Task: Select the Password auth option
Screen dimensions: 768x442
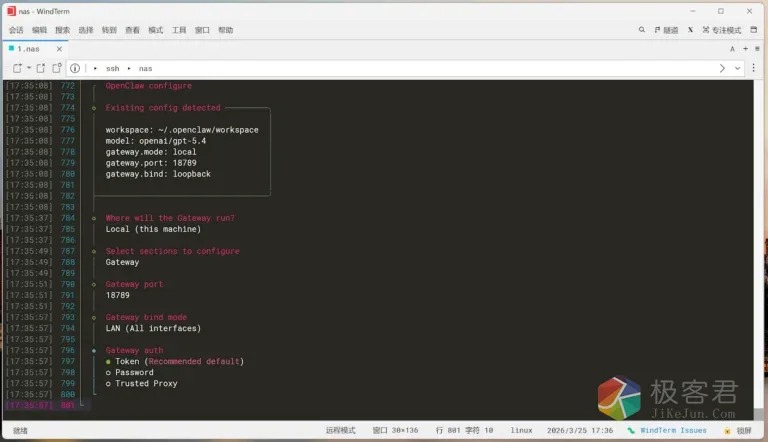Action: (x=133, y=372)
